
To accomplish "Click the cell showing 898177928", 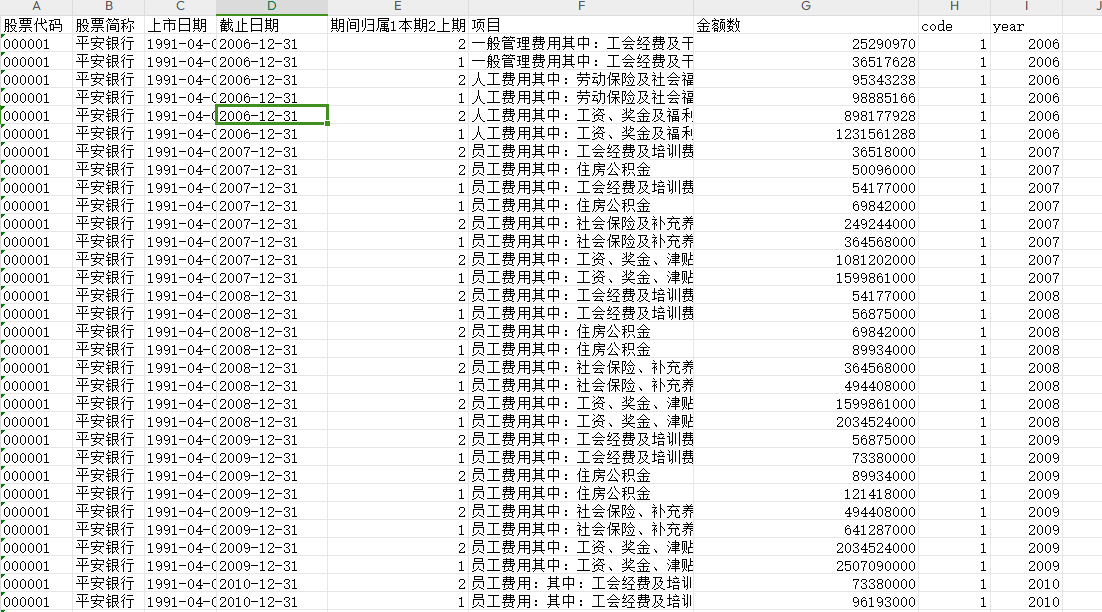I will (805, 116).
